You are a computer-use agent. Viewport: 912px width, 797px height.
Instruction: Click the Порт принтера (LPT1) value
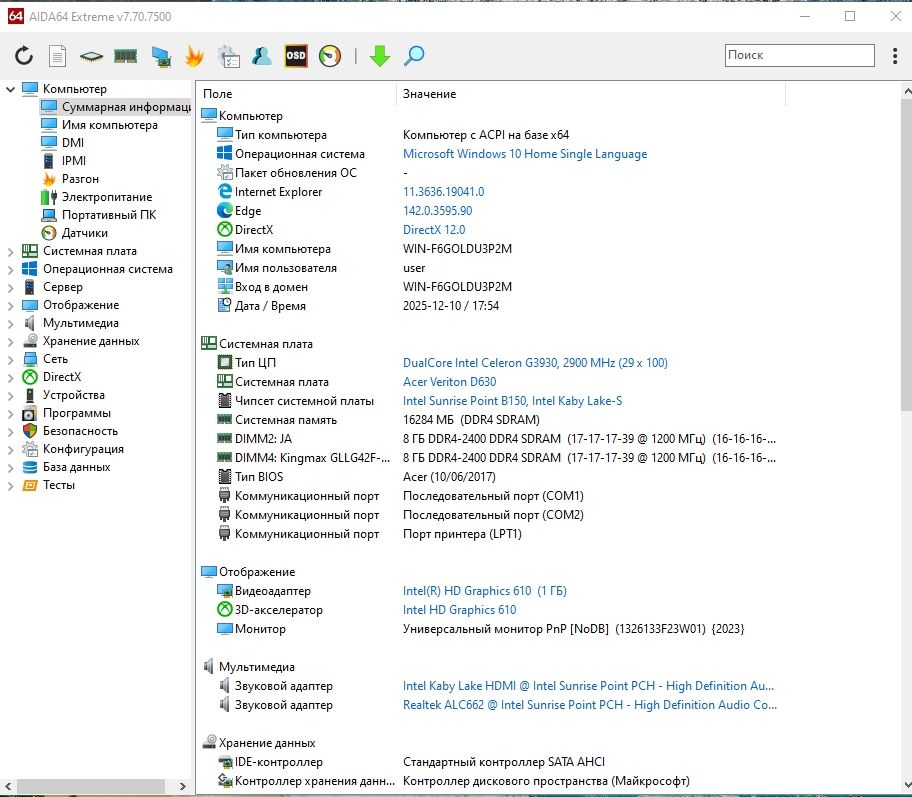click(462, 534)
